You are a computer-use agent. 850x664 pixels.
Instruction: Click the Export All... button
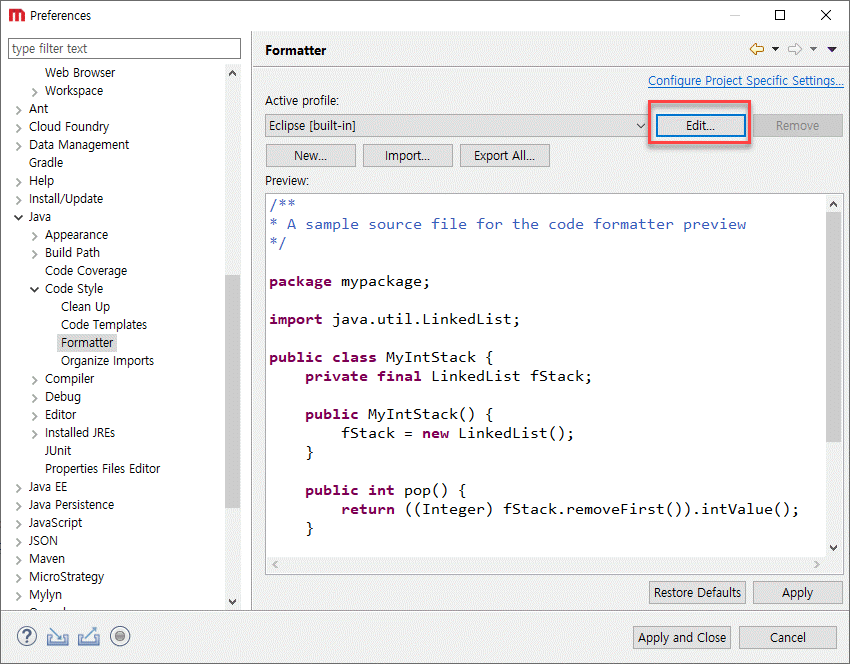coord(505,156)
